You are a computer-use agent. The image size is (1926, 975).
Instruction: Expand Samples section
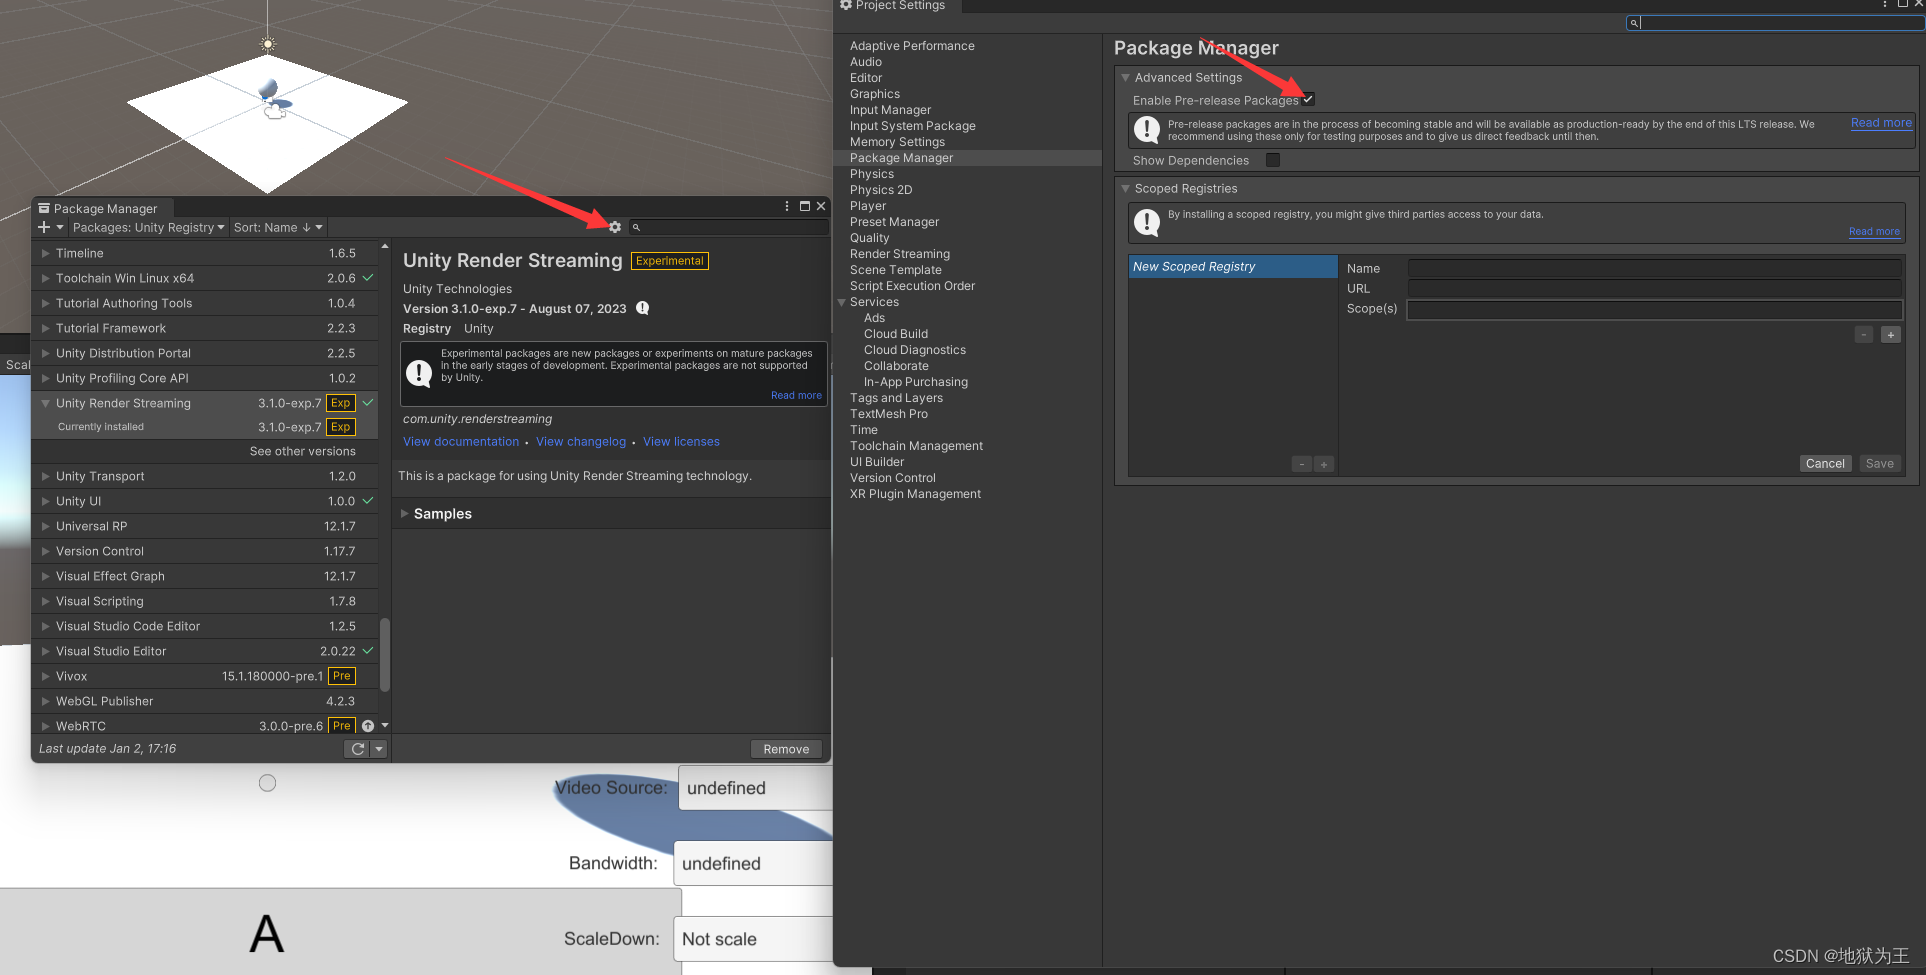click(405, 514)
